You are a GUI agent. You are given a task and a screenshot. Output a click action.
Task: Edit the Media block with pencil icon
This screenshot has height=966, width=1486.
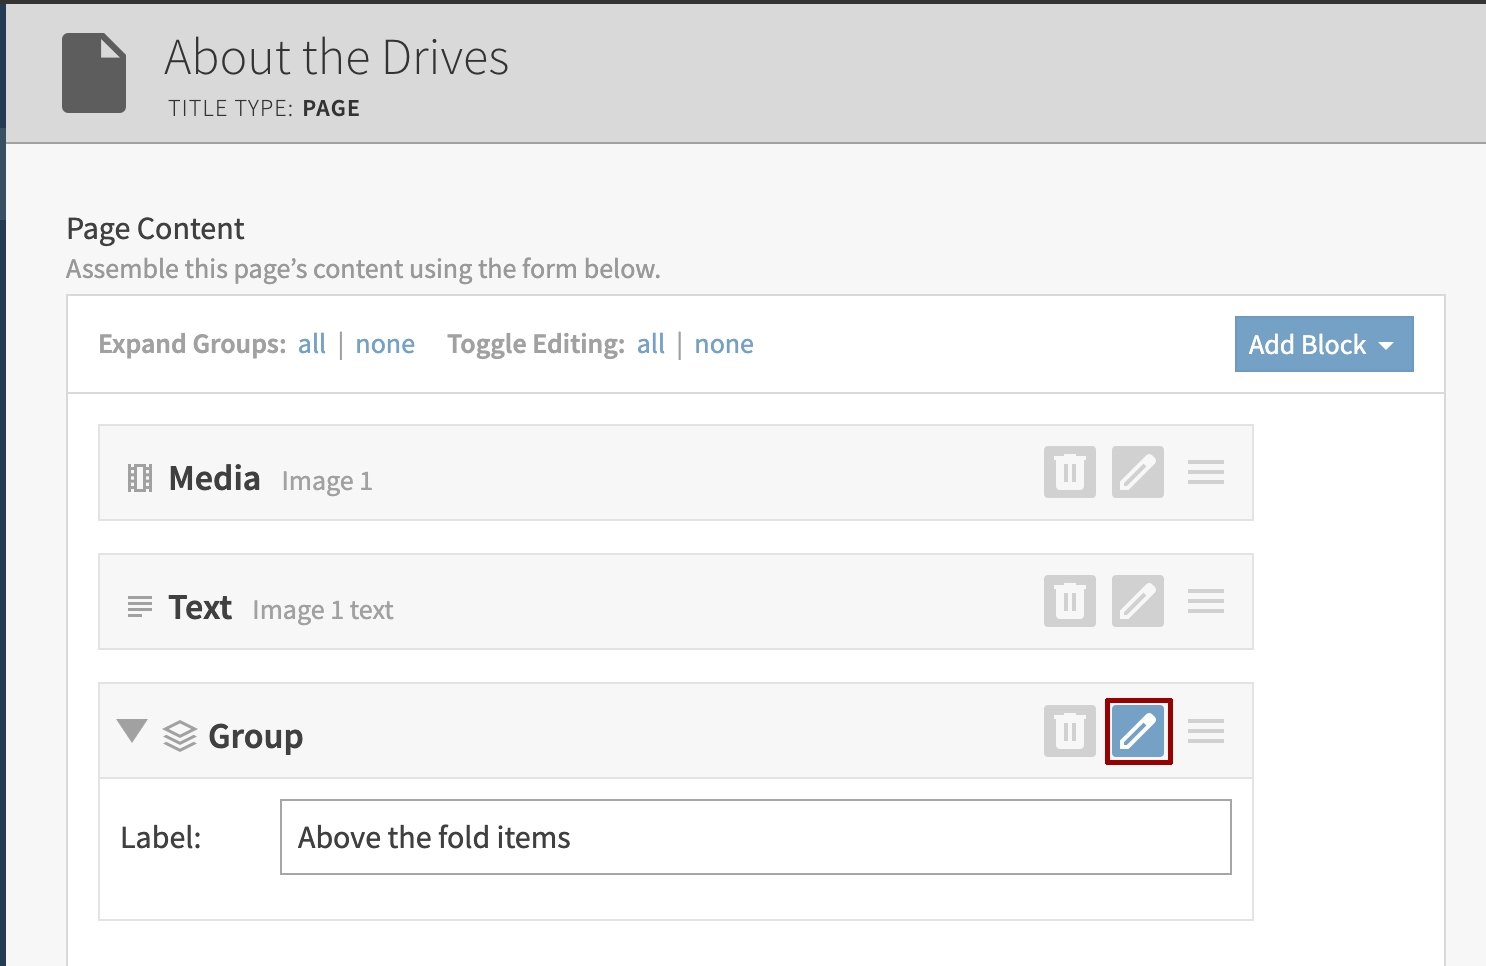[x=1137, y=472]
